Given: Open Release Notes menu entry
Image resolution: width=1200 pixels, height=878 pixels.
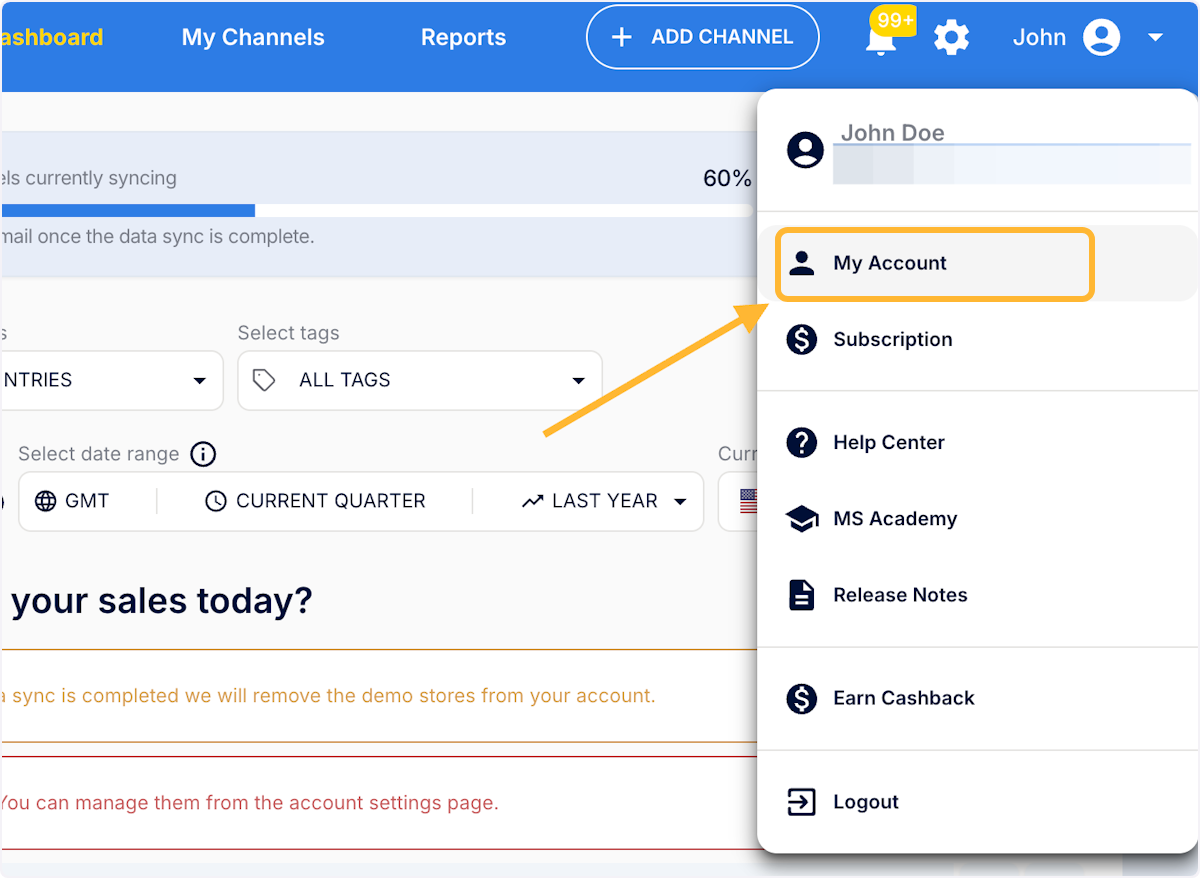Looking at the screenshot, I should pyautogui.click(x=977, y=595).
